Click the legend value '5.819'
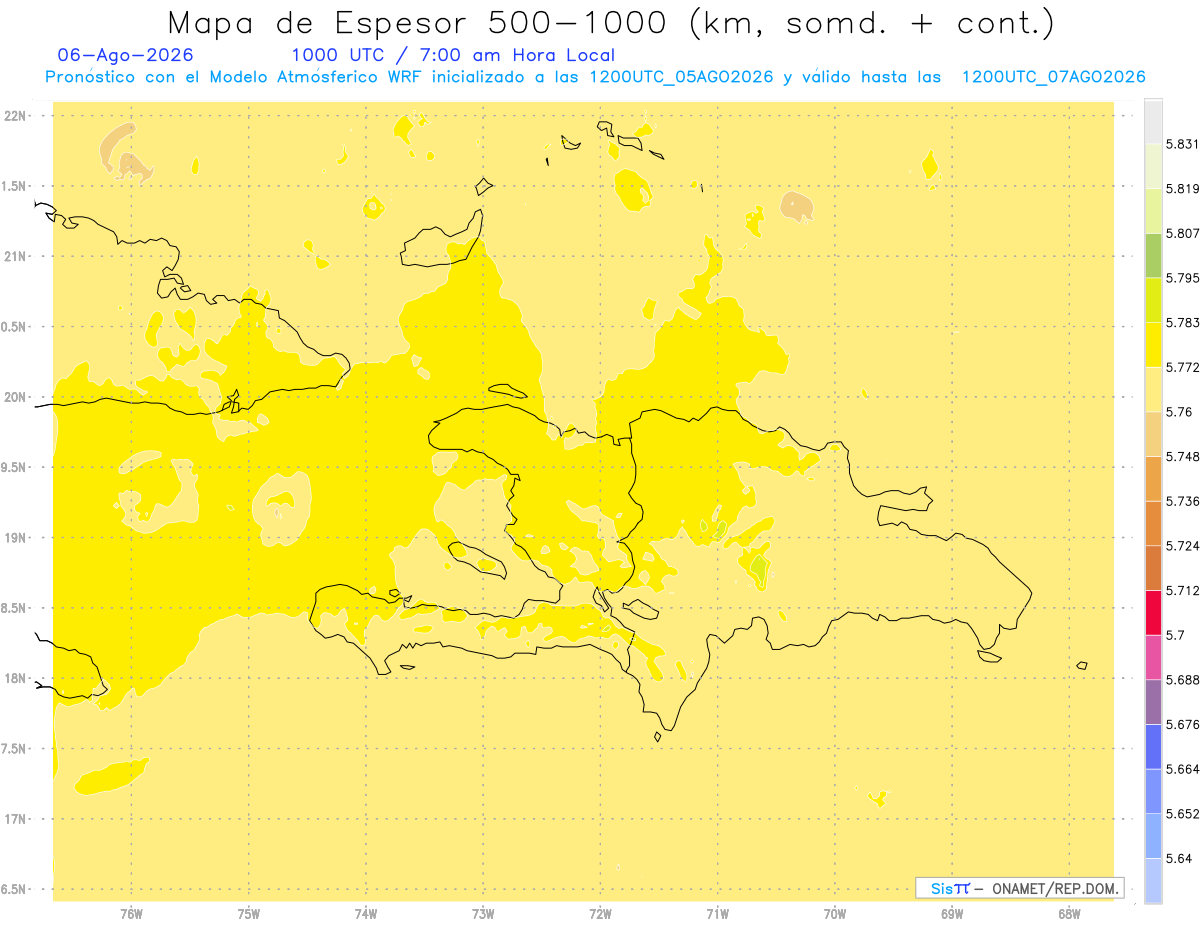Image resolution: width=1200 pixels, height=927 pixels. (1182, 189)
